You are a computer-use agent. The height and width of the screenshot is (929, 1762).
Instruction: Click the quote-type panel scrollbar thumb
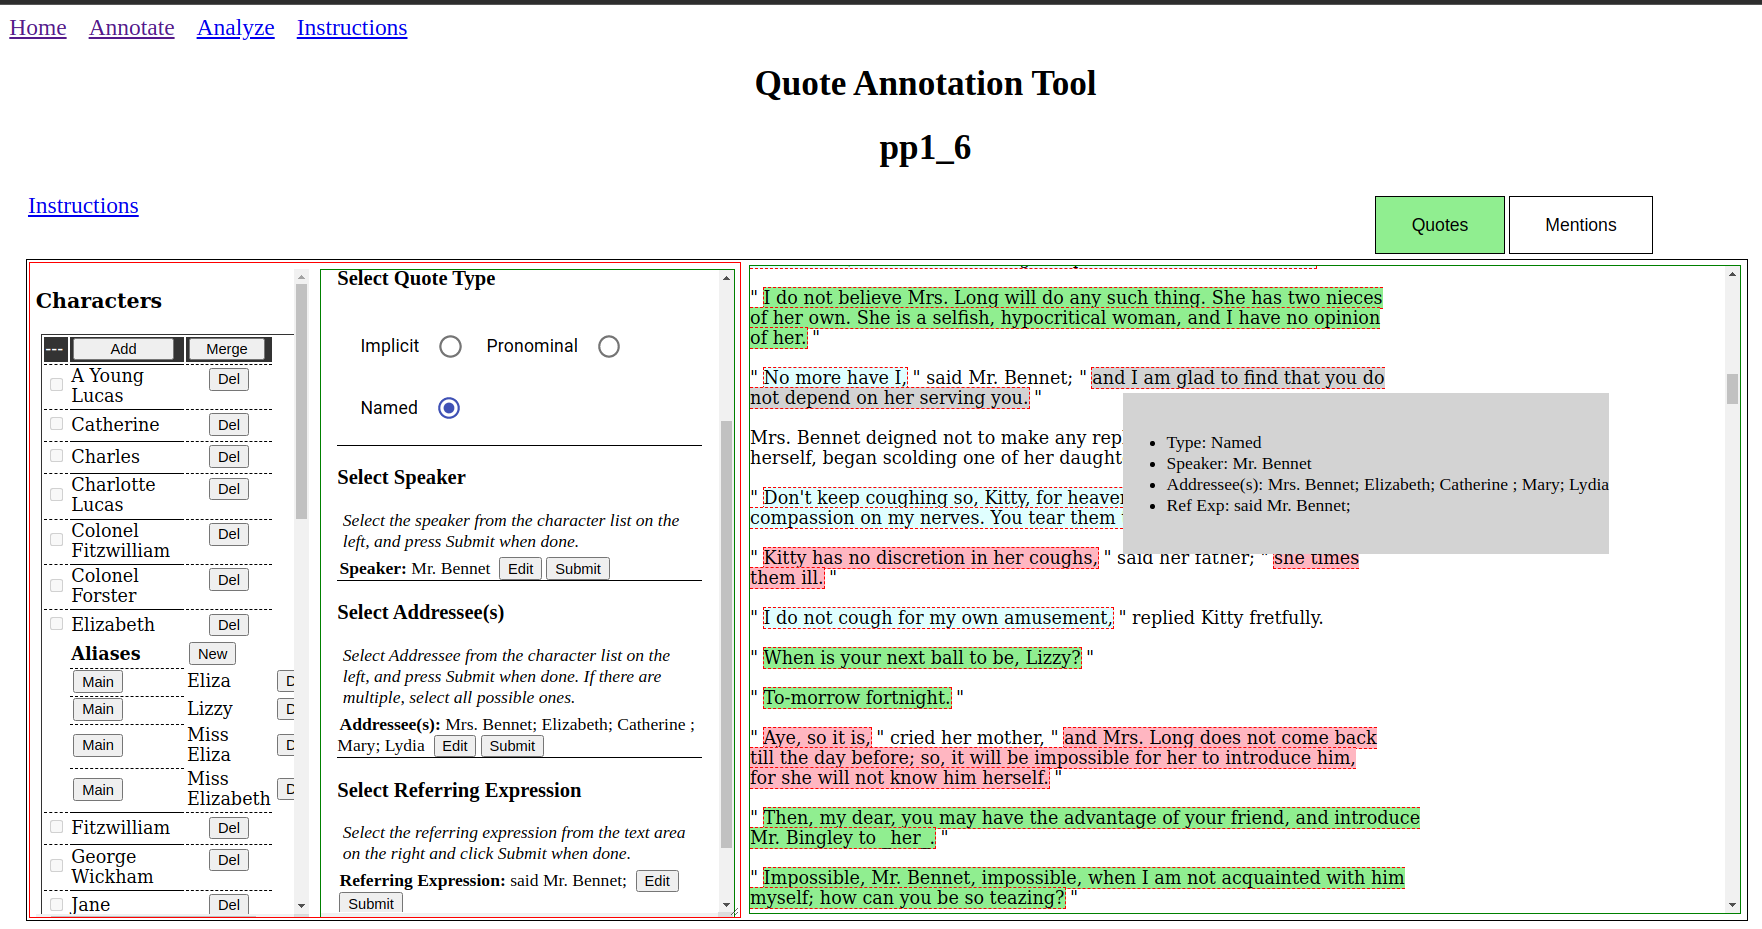click(x=726, y=635)
